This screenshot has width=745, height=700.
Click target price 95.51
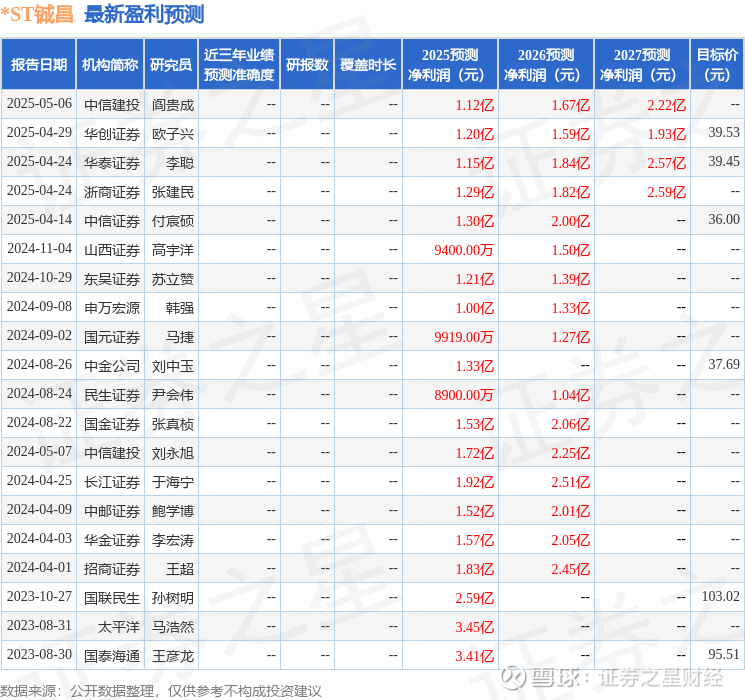click(x=724, y=654)
